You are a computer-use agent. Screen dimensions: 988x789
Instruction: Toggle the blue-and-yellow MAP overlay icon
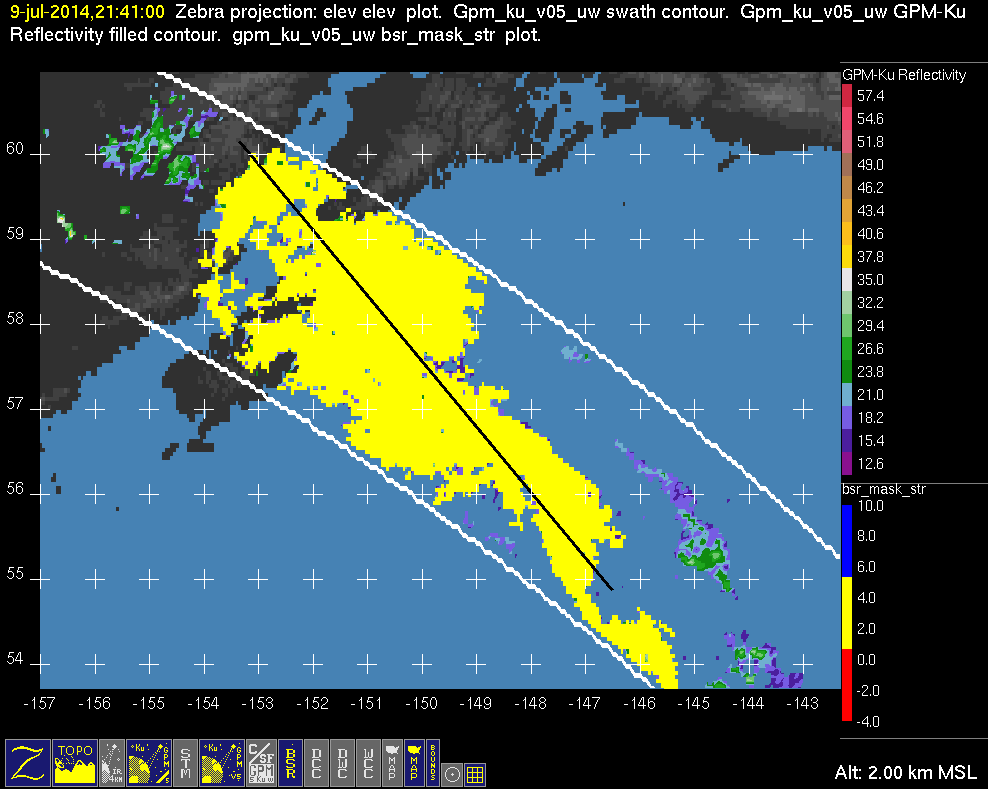coord(414,762)
